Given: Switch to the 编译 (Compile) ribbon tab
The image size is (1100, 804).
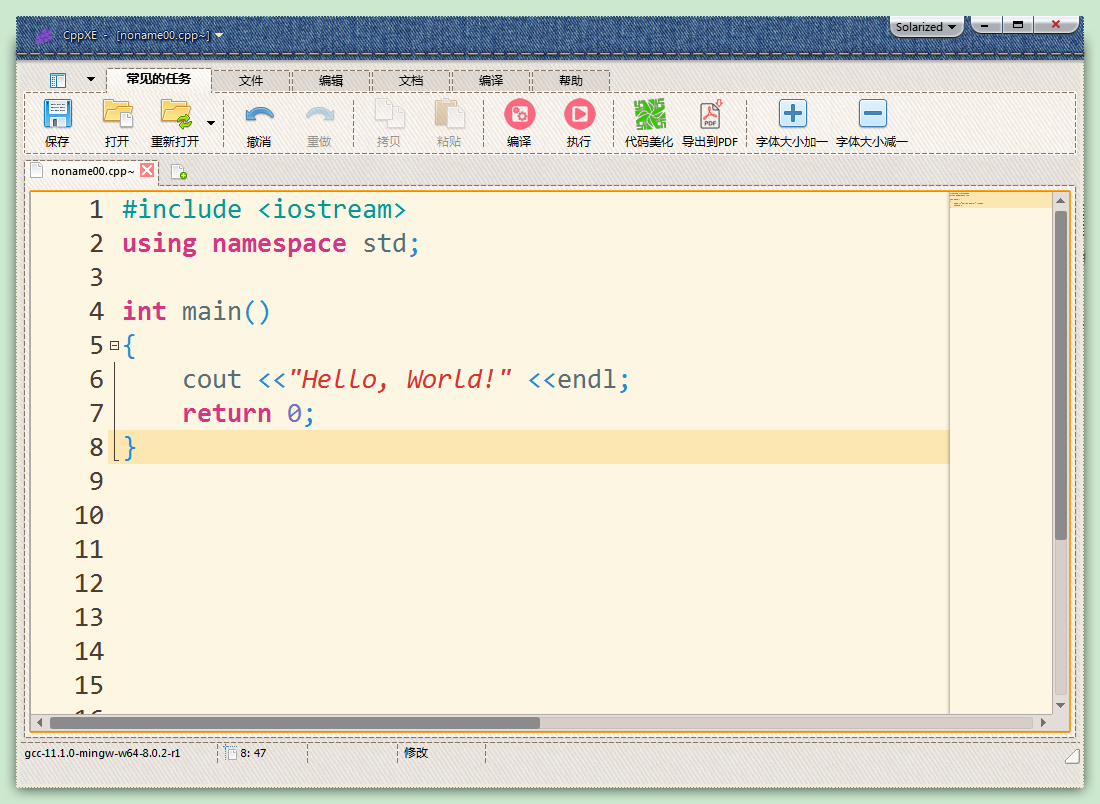Looking at the screenshot, I should point(491,81).
